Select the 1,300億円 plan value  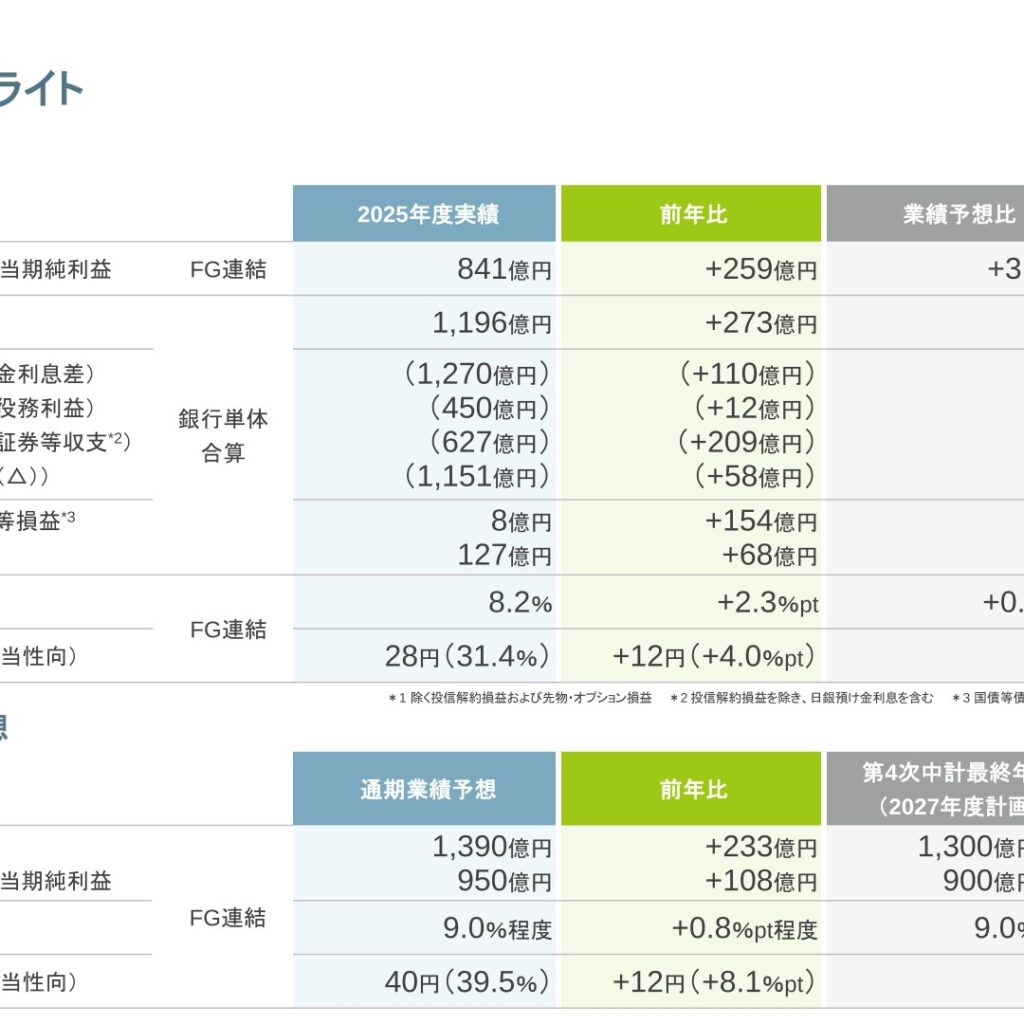pos(970,848)
